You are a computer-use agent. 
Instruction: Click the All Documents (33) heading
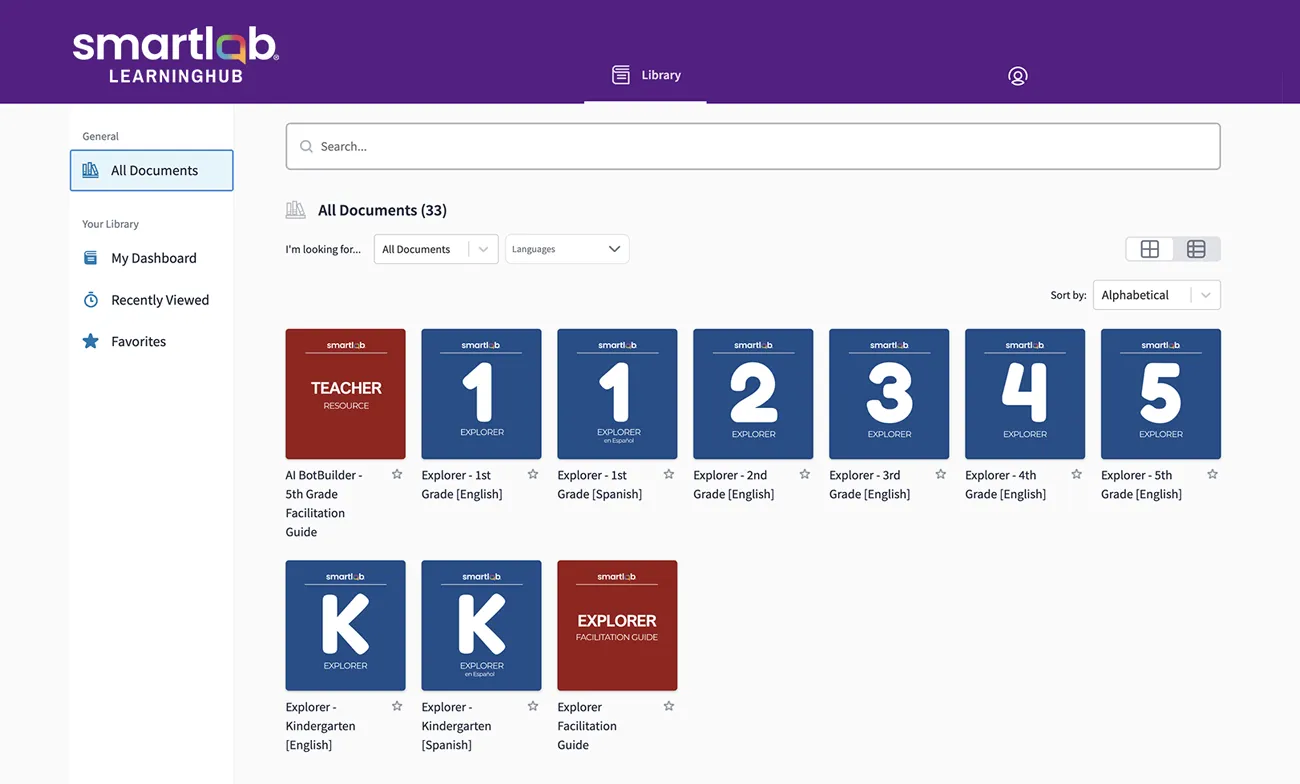point(382,210)
